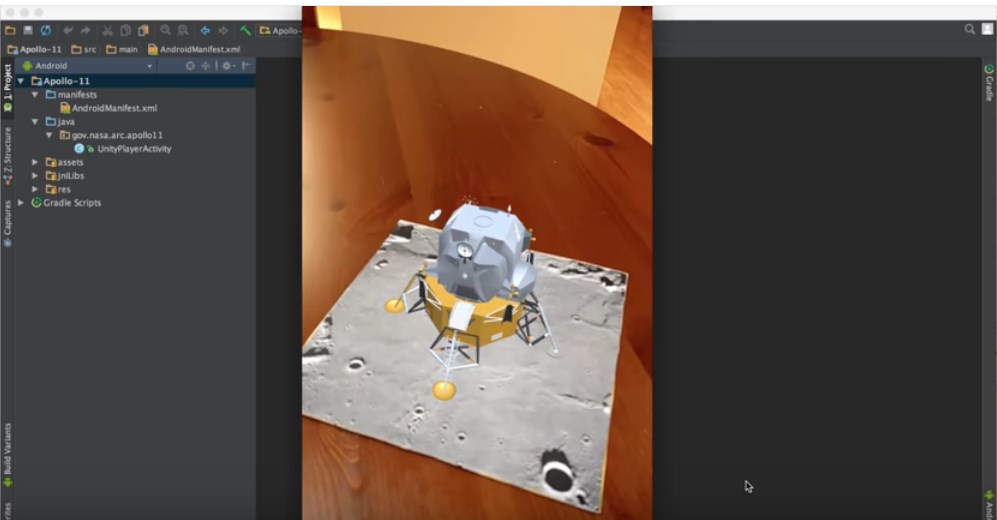This screenshot has height=520, width=997.
Task: Expand the jniLibs folder
Action: (x=35, y=175)
